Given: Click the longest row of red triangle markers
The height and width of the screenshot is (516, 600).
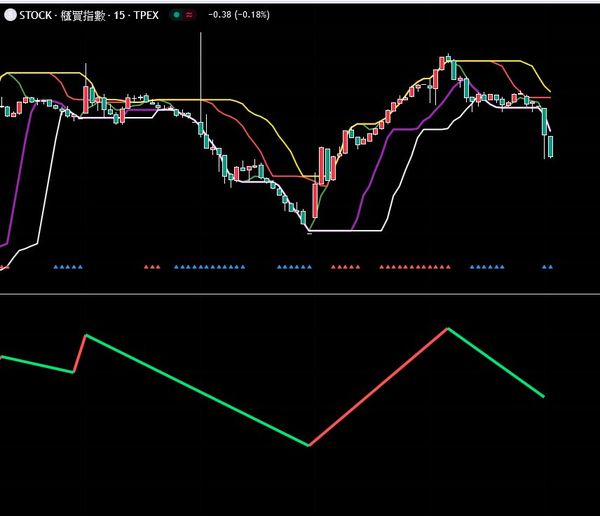Looking at the screenshot, I should (x=415, y=267).
